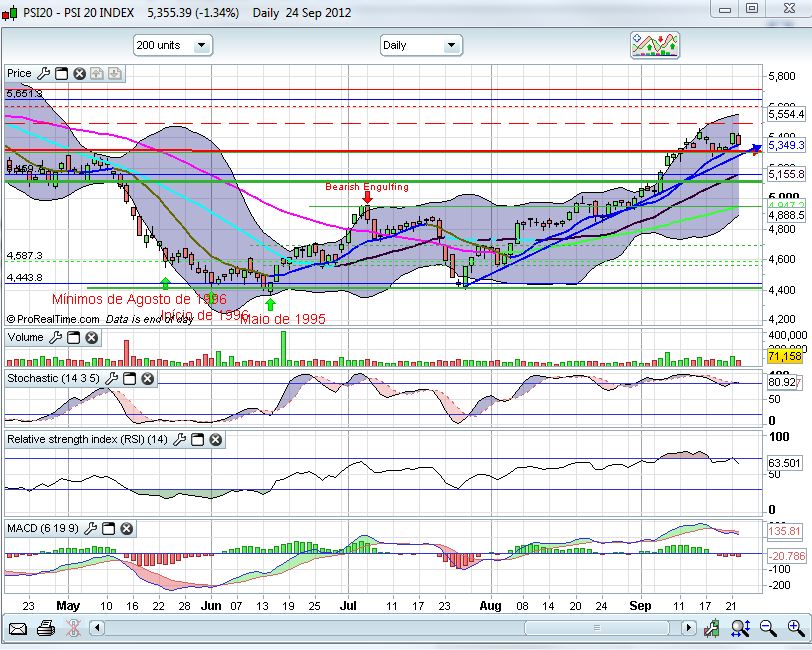Minimize the chart window
Screen dimensions: 812x650
(725, 9)
